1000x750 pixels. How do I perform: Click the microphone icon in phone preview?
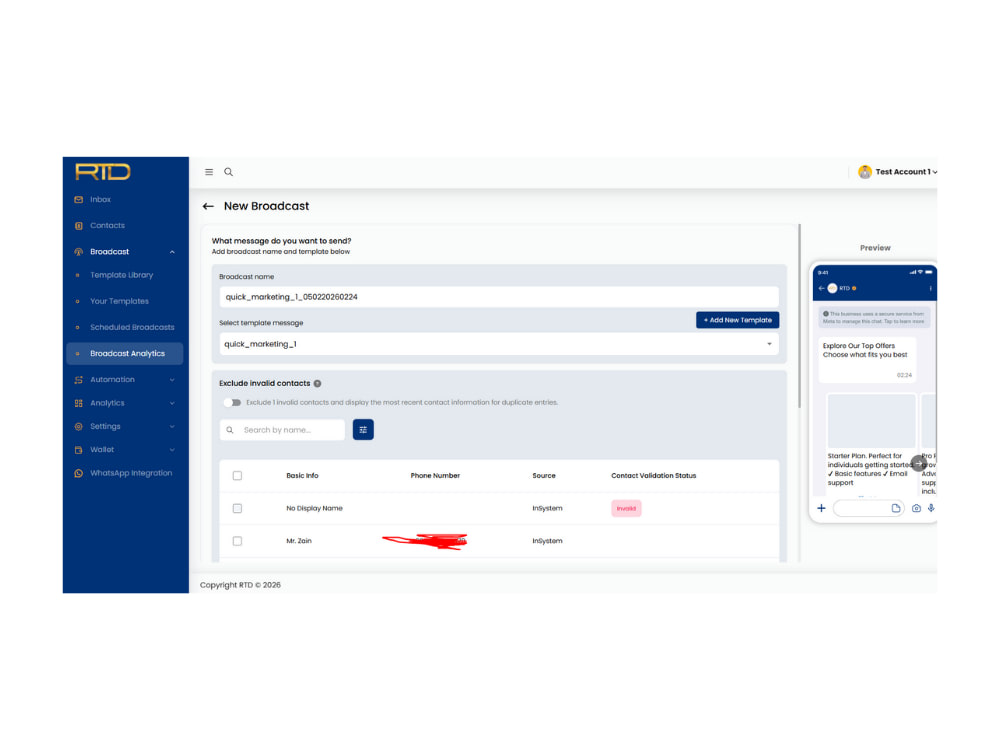(x=931, y=508)
